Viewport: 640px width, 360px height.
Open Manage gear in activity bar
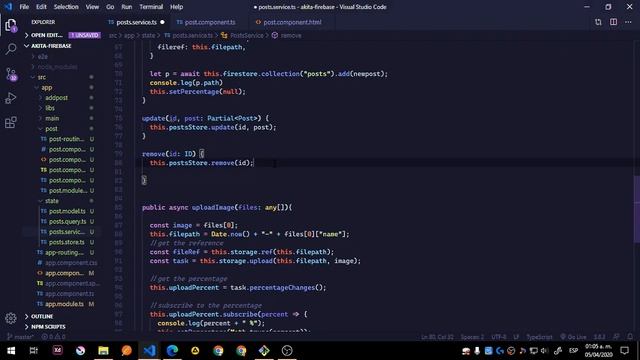point(11,318)
